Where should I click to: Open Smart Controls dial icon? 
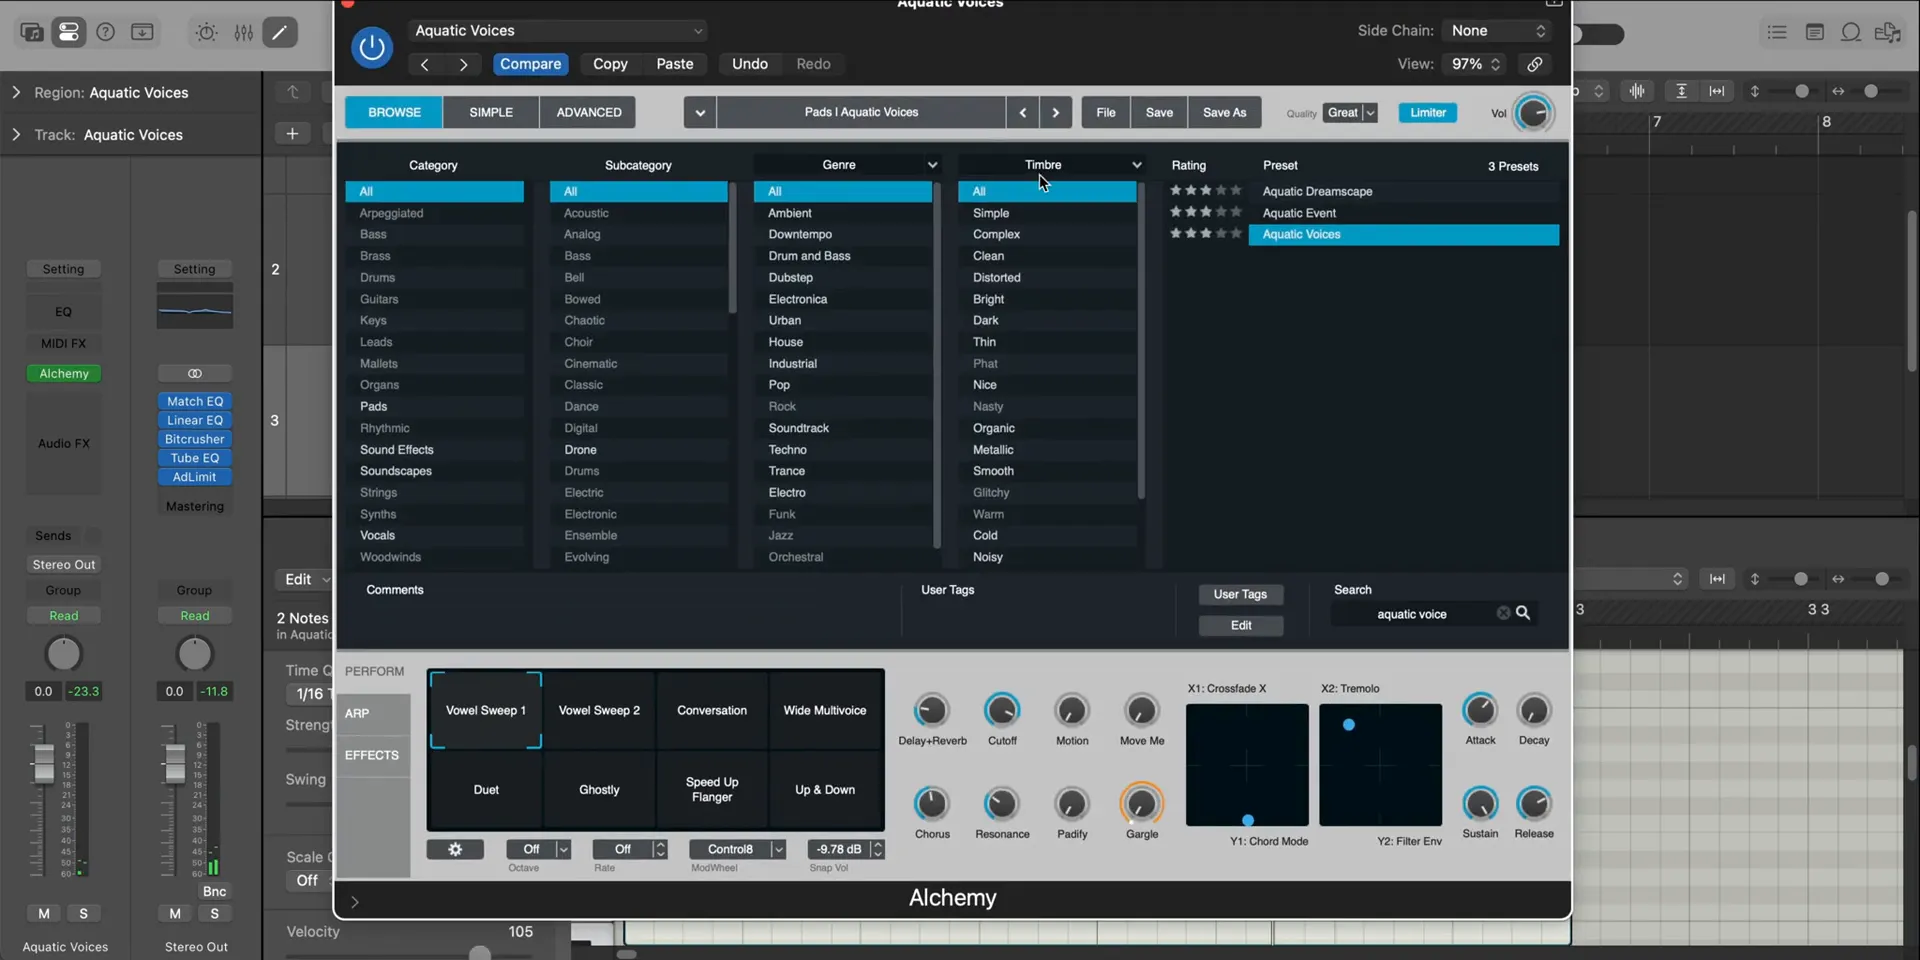pos(206,32)
